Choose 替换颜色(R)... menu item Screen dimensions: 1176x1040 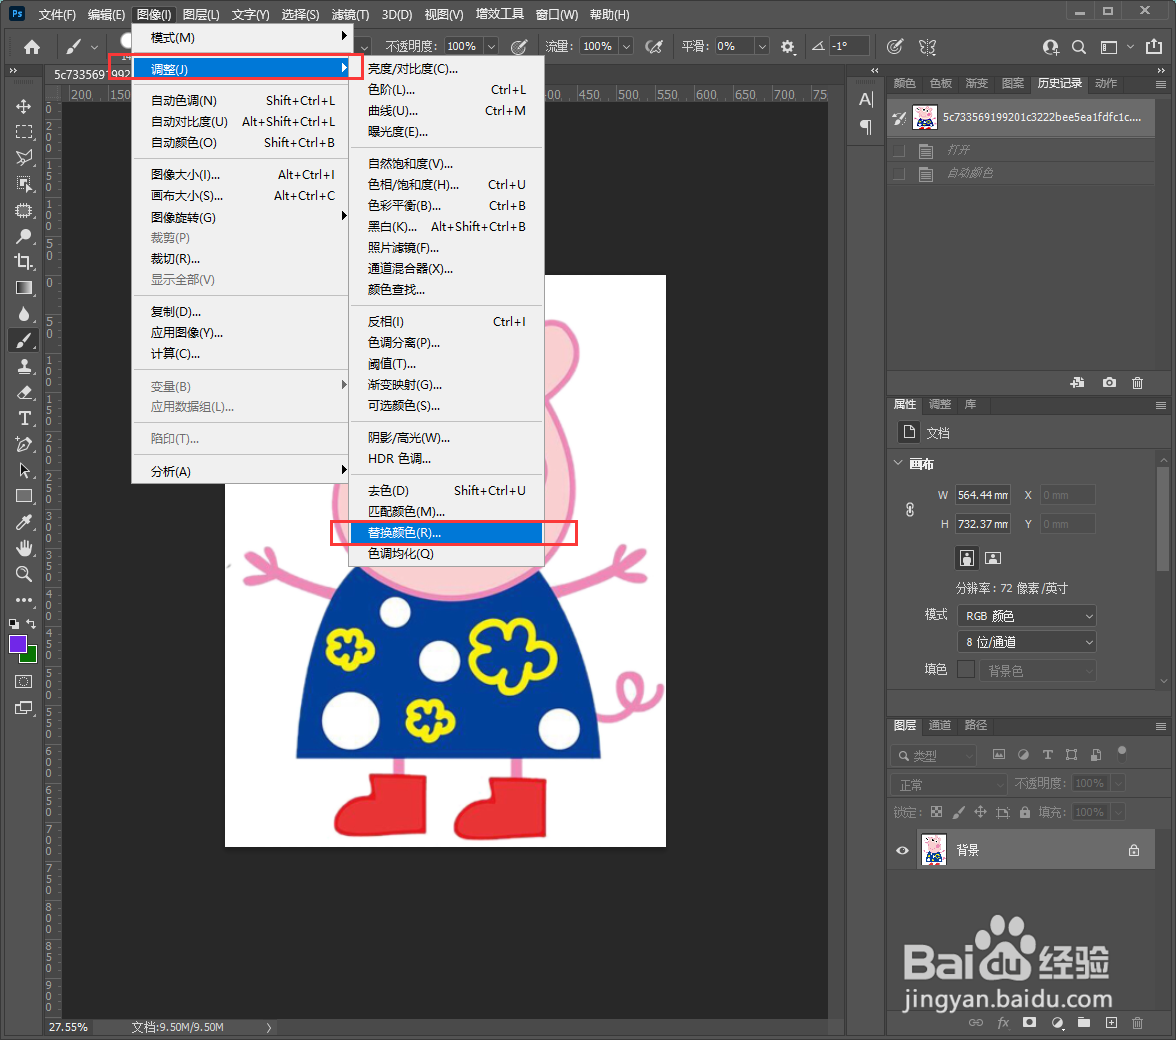(x=446, y=533)
